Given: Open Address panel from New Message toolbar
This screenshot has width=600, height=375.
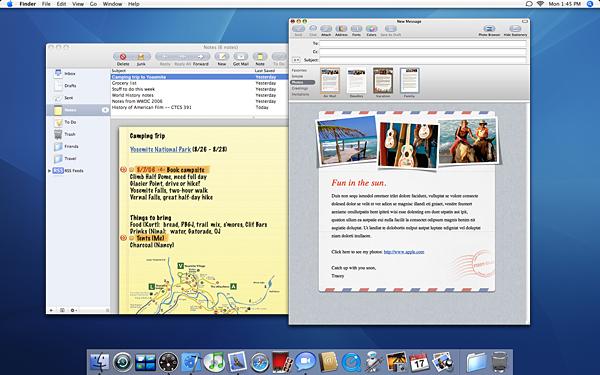Looking at the screenshot, I should (341, 29).
